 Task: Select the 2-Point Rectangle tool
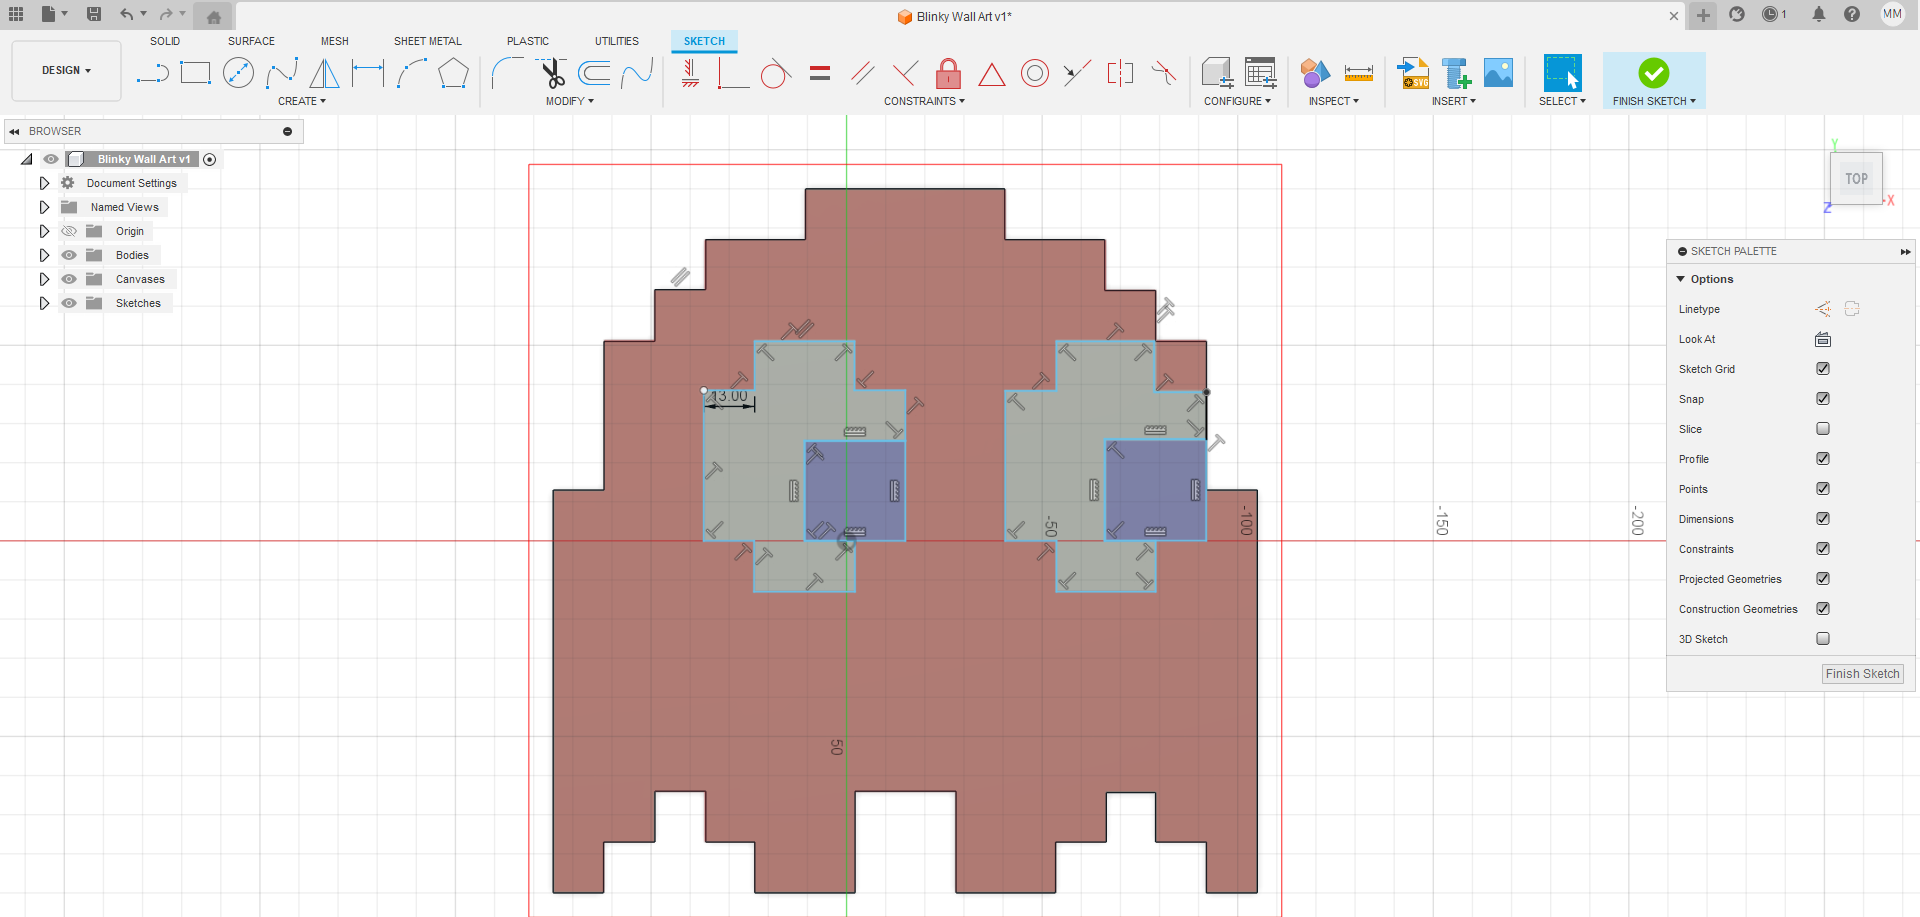[195, 73]
